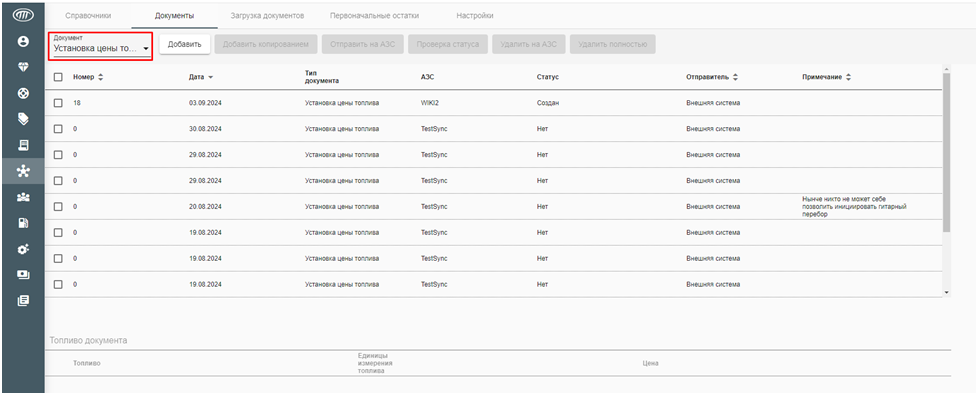This screenshot has width=978, height=395.
Task: Click the Добавить button
Action: (185, 44)
